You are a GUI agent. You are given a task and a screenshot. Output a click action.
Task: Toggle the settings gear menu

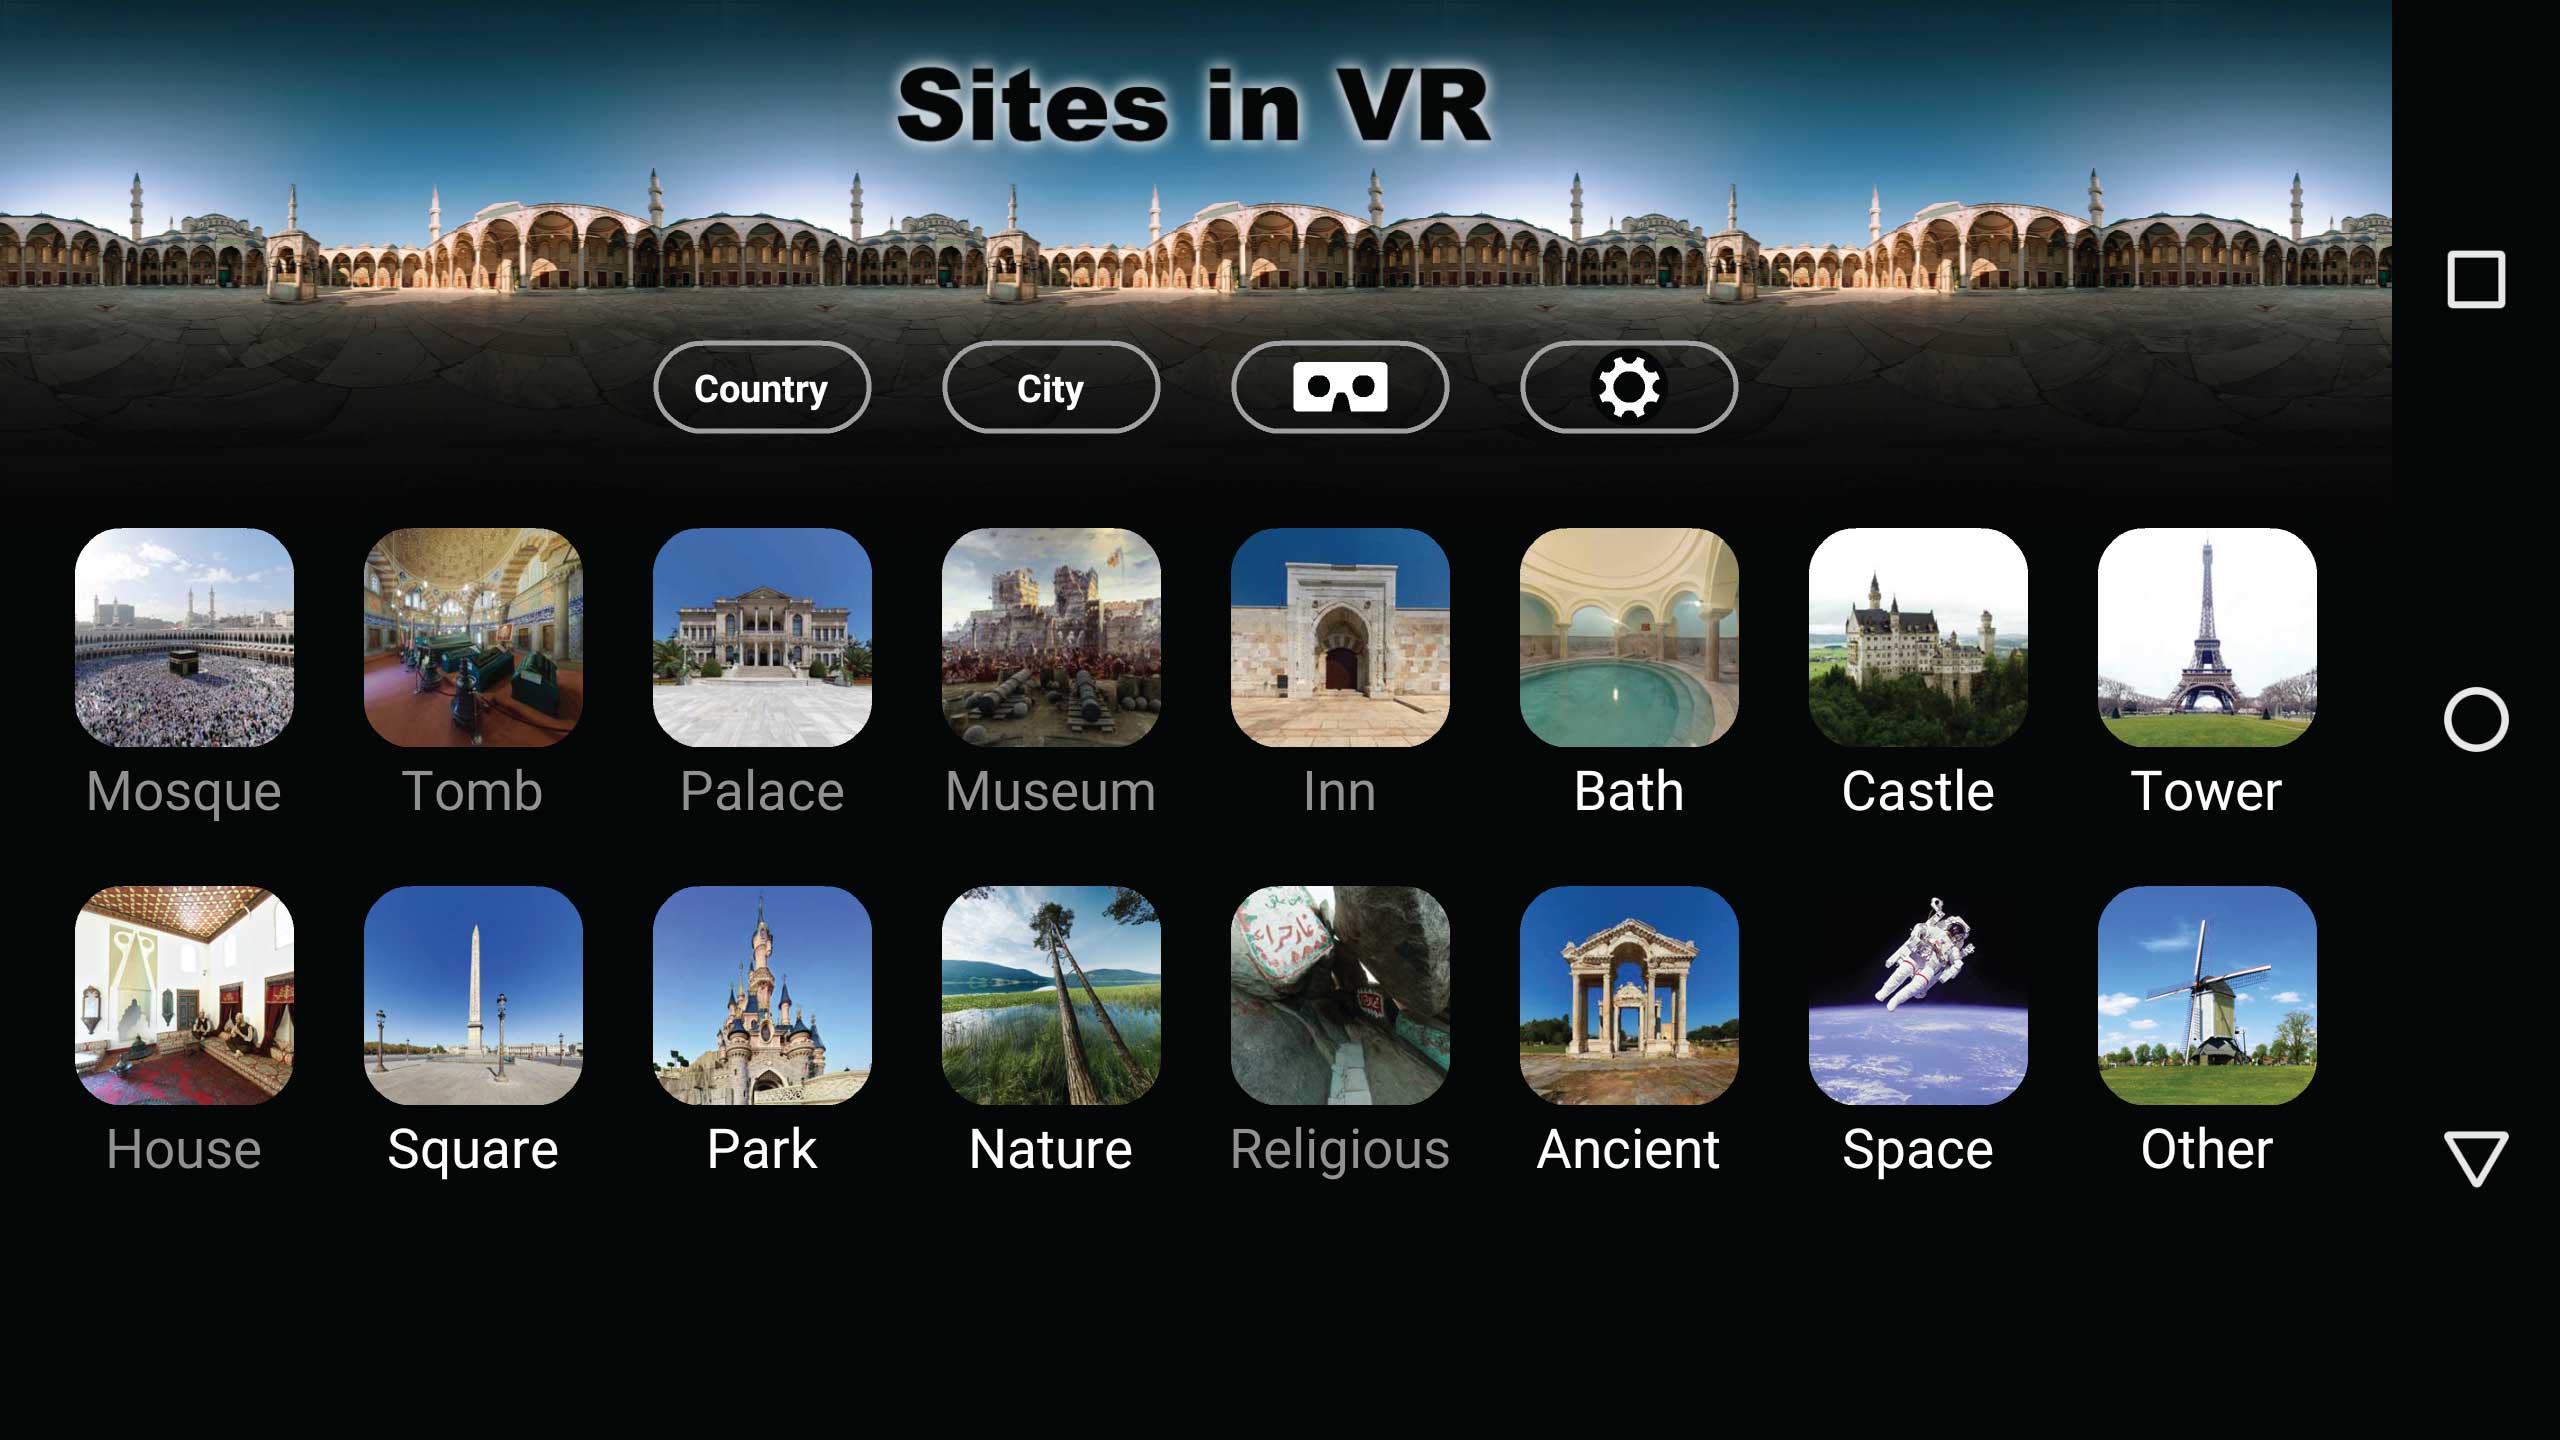pyautogui.click(x=1626, y=387)
